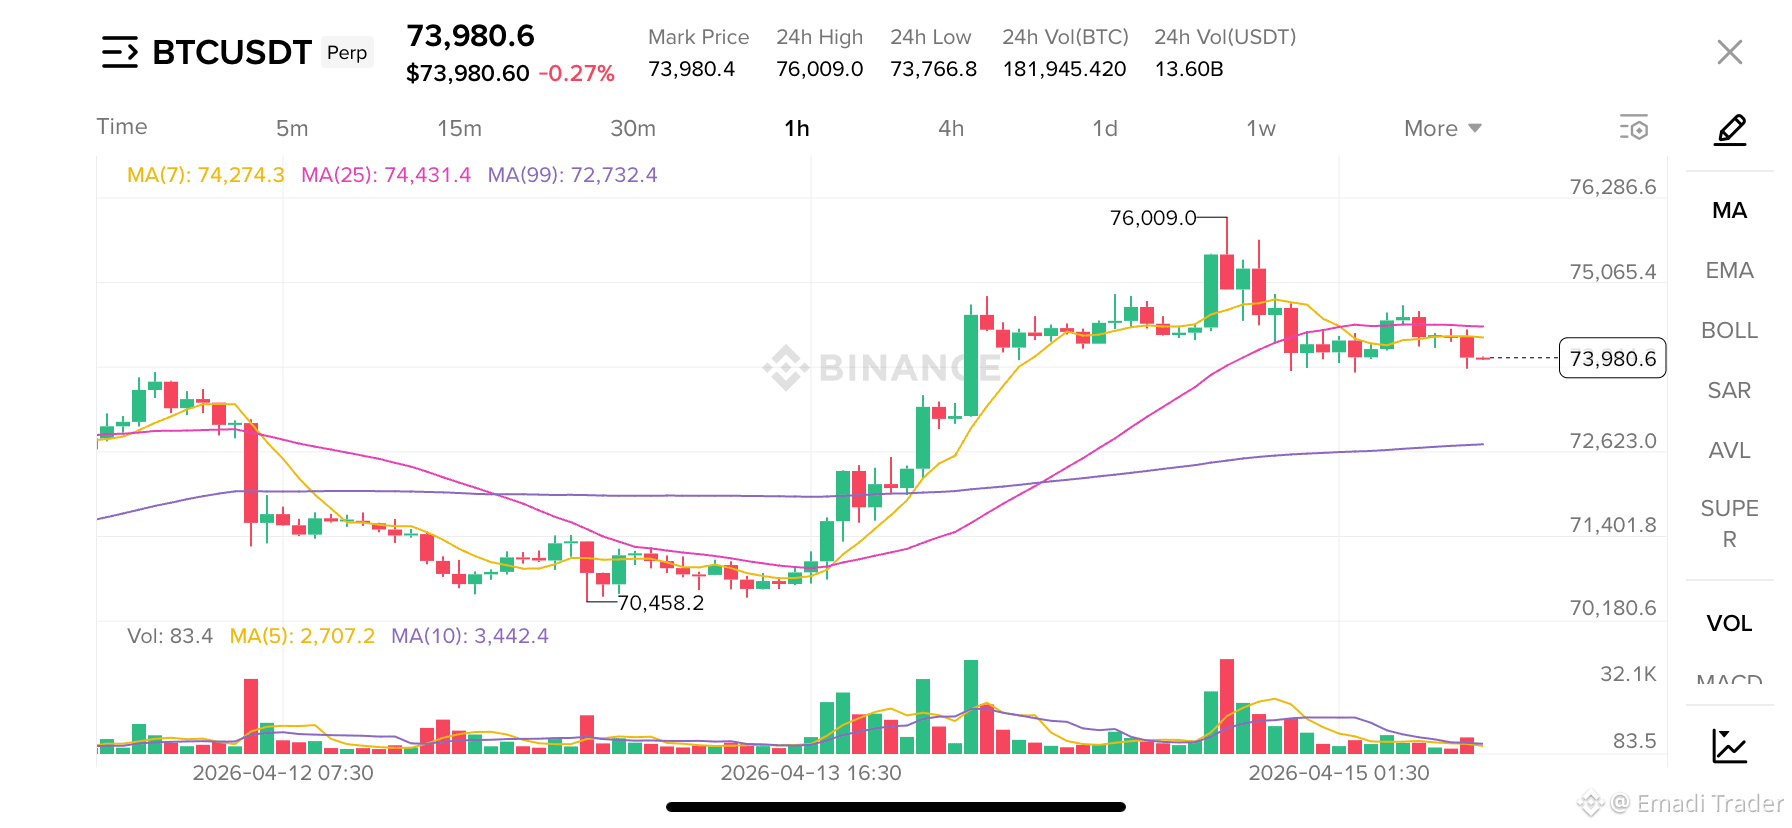
Task: Select the 1h timeframe tab
Action: tap(797, 128)
